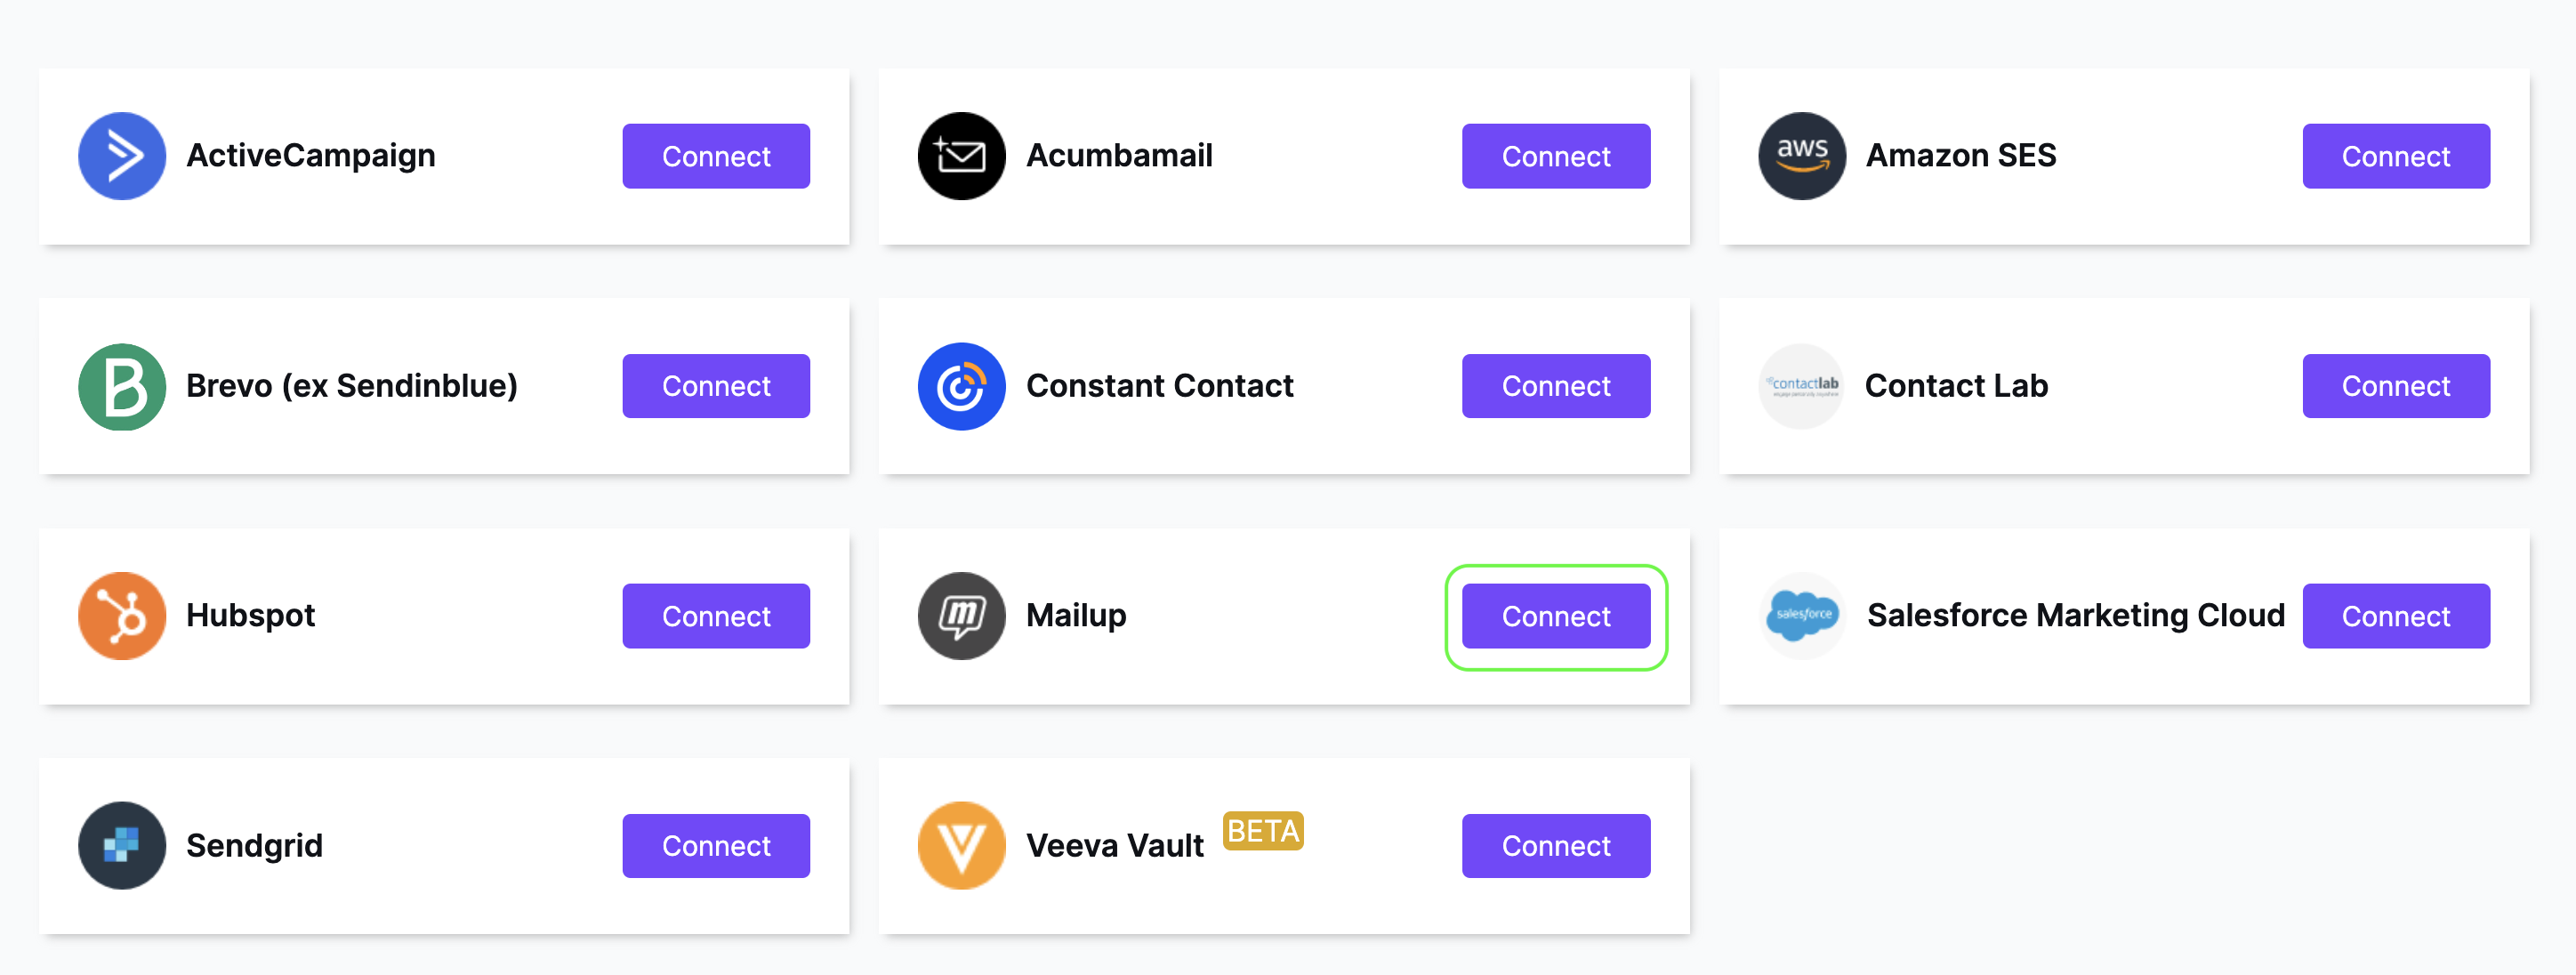Connect Brevo (ex Sendinblue)

click(716, 386)
